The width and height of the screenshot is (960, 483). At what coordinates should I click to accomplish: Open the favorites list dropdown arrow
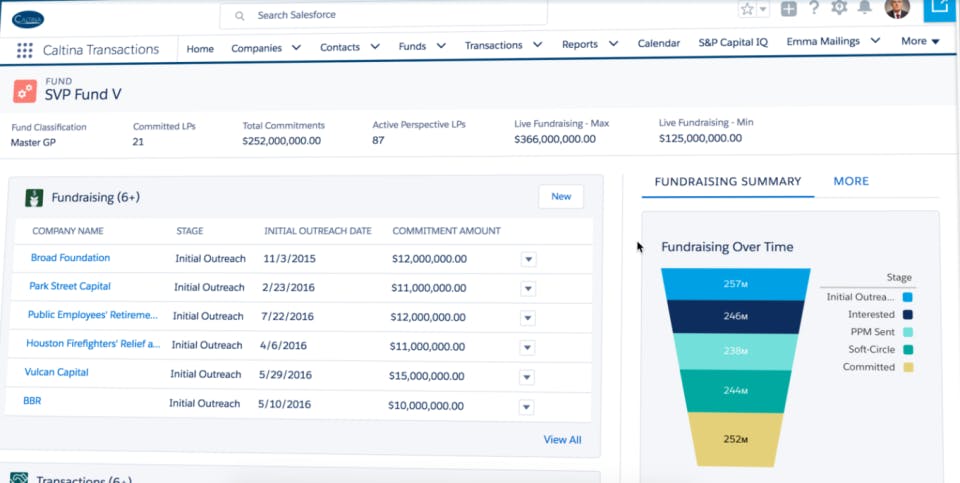pyautogui.click(x=763, y=9)
